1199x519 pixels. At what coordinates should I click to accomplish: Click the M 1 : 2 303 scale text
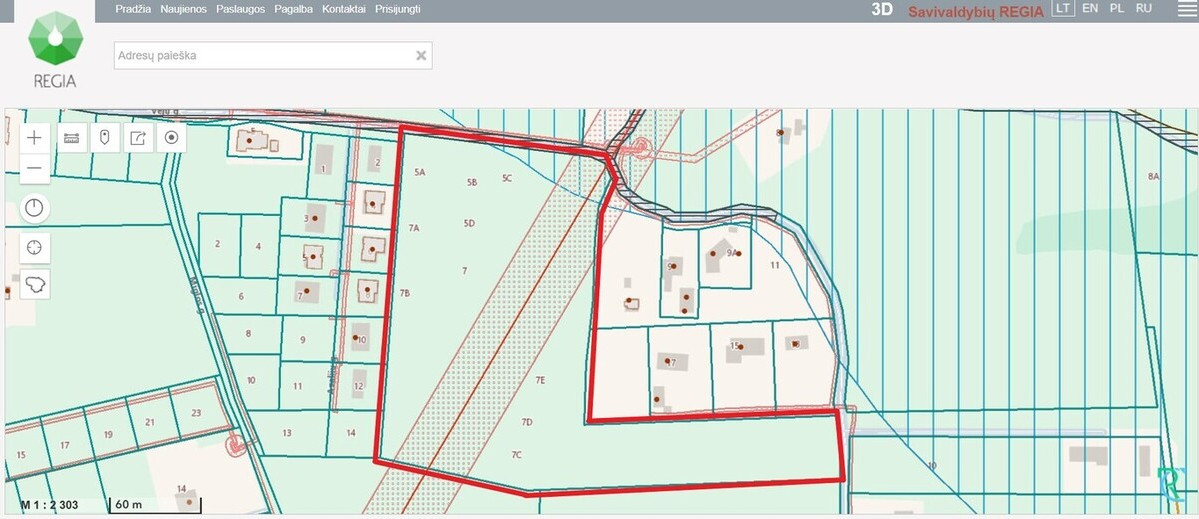coord(50,505)
